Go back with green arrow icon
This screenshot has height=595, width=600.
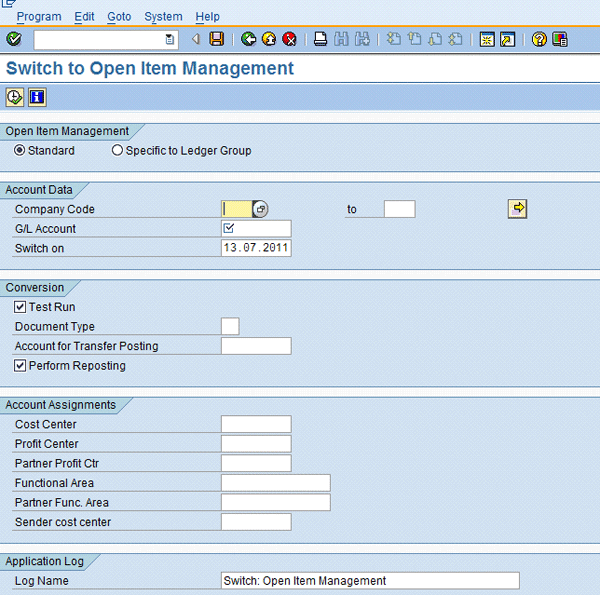coord(248,39)
